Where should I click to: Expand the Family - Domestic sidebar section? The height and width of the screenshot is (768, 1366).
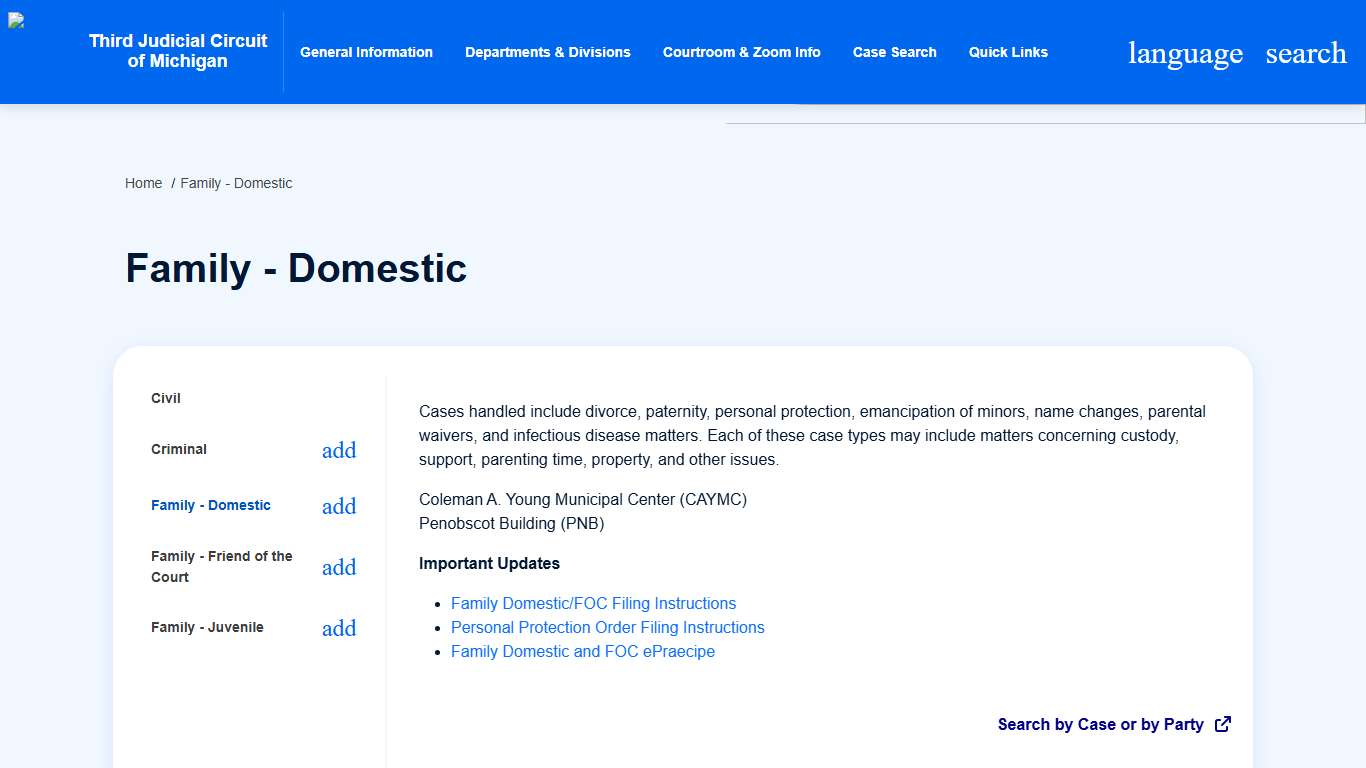[x=339, y=506]
